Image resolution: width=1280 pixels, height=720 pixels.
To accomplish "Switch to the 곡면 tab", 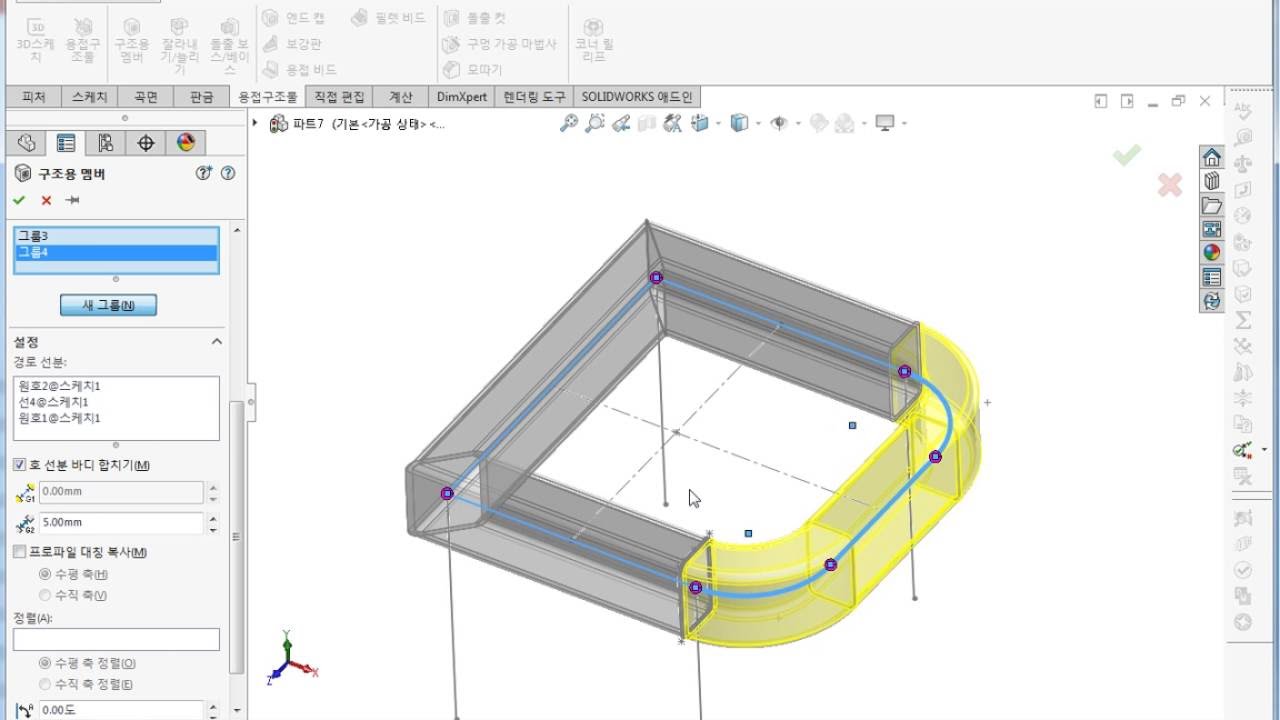I will point(146,97).
